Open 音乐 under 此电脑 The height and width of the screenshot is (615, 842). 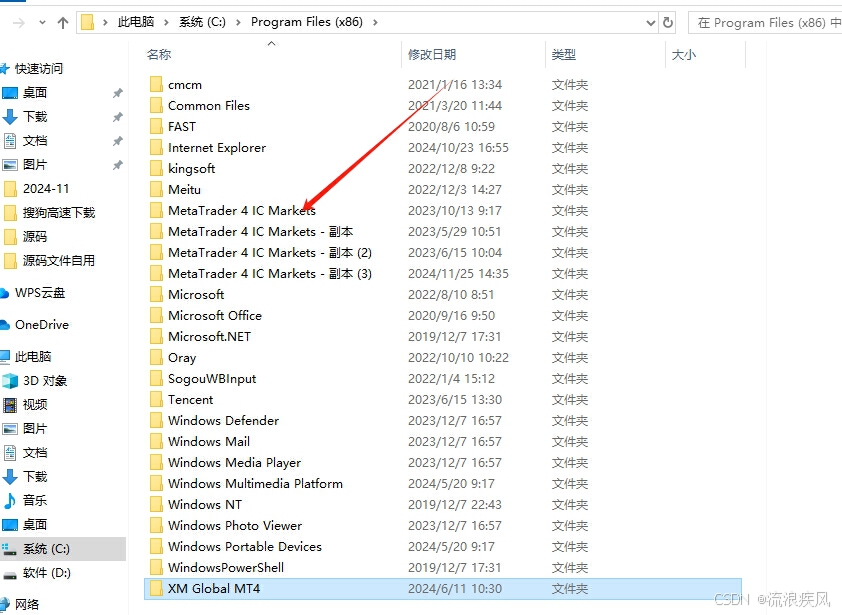point(35,501)
